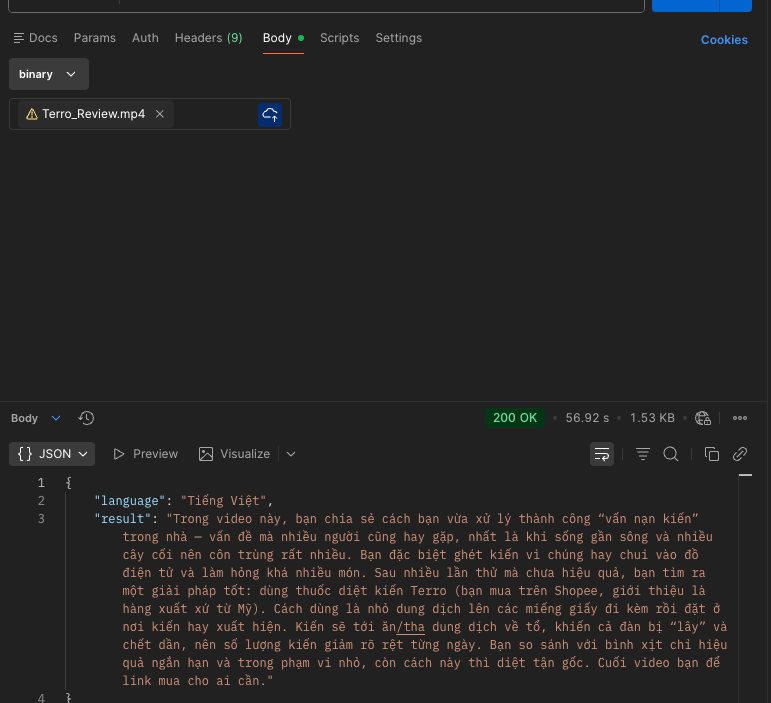Screen dimensions: 771x703
Task: Click the network globe icon
Action: [703, 418]
